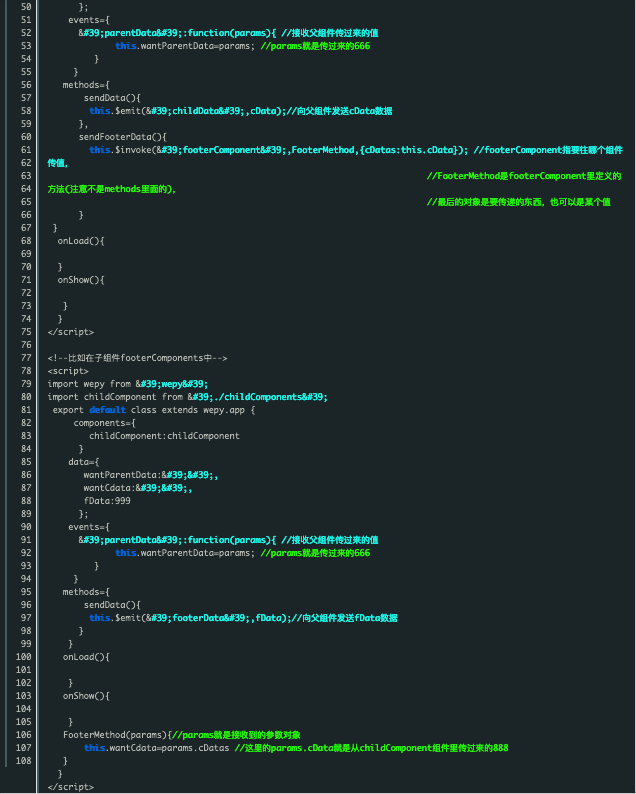
Task: Click the opening '<script>' tag on line 78
Action: pos(68,371)
